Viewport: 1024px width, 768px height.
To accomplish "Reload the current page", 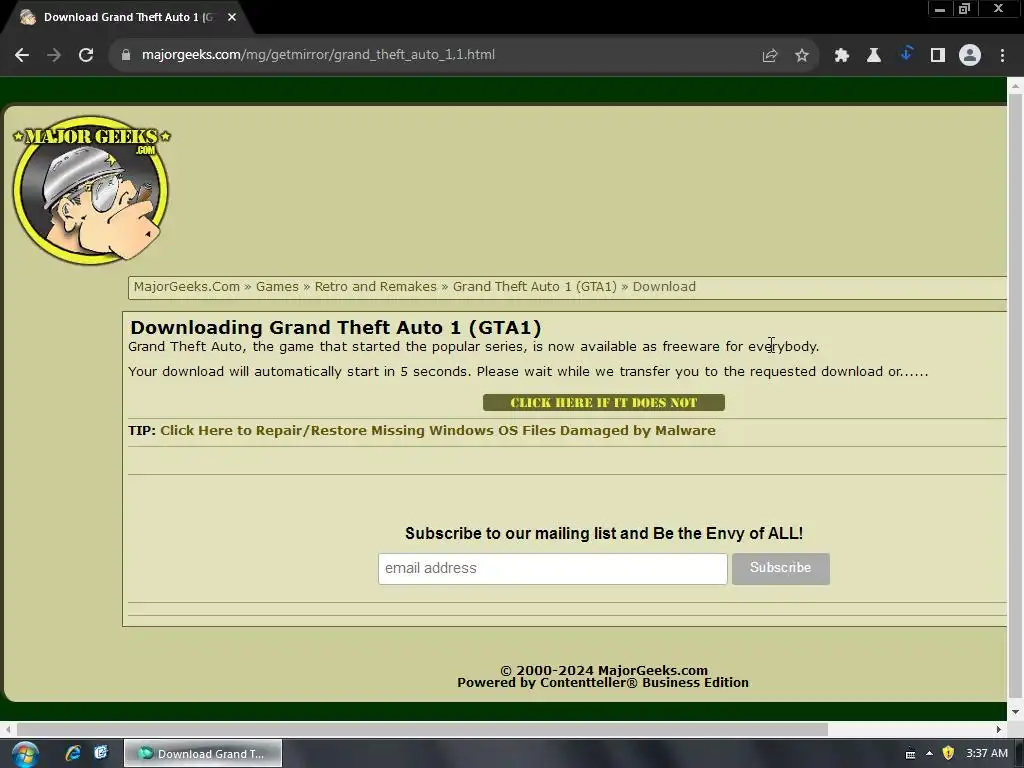I will coord(86,55).
